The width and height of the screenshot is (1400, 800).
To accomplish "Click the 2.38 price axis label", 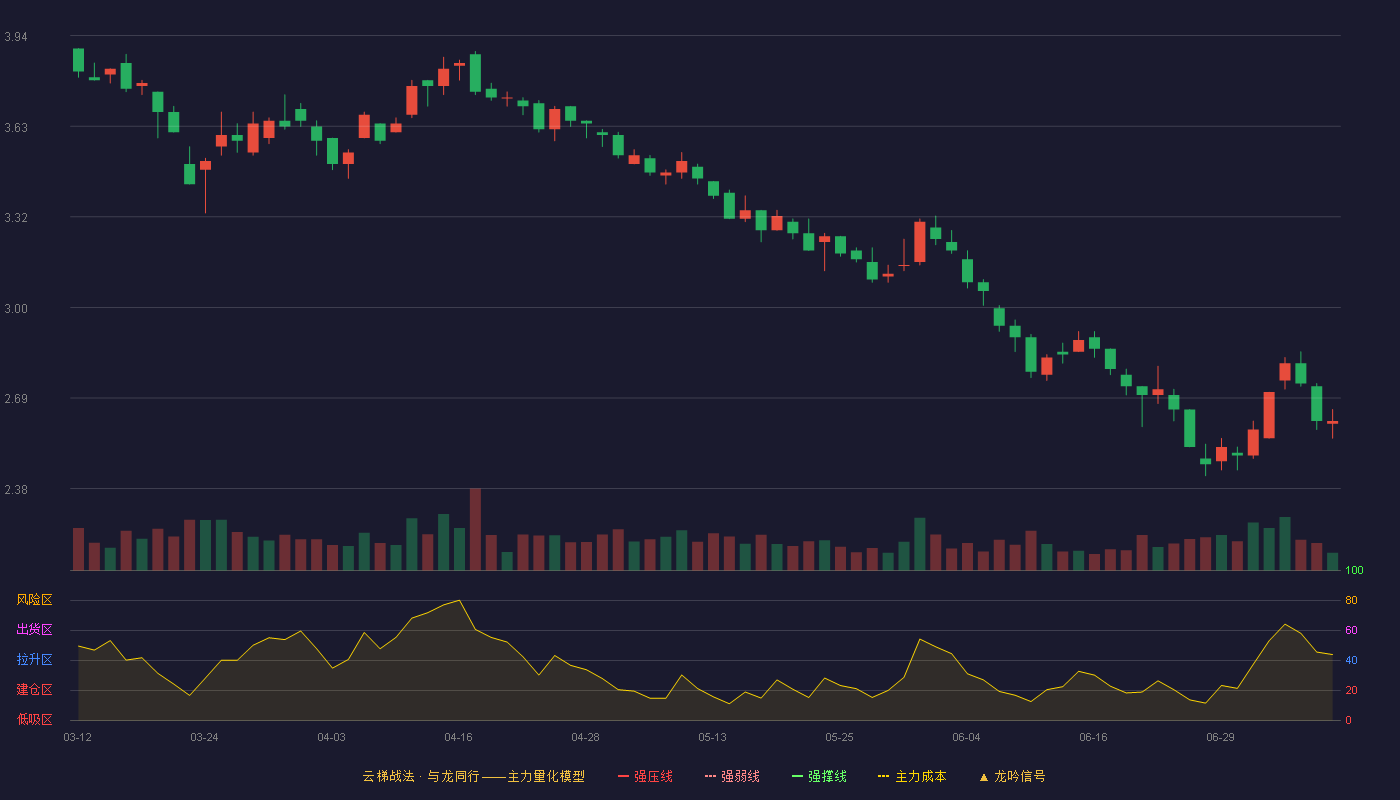I will click(16, 490).
